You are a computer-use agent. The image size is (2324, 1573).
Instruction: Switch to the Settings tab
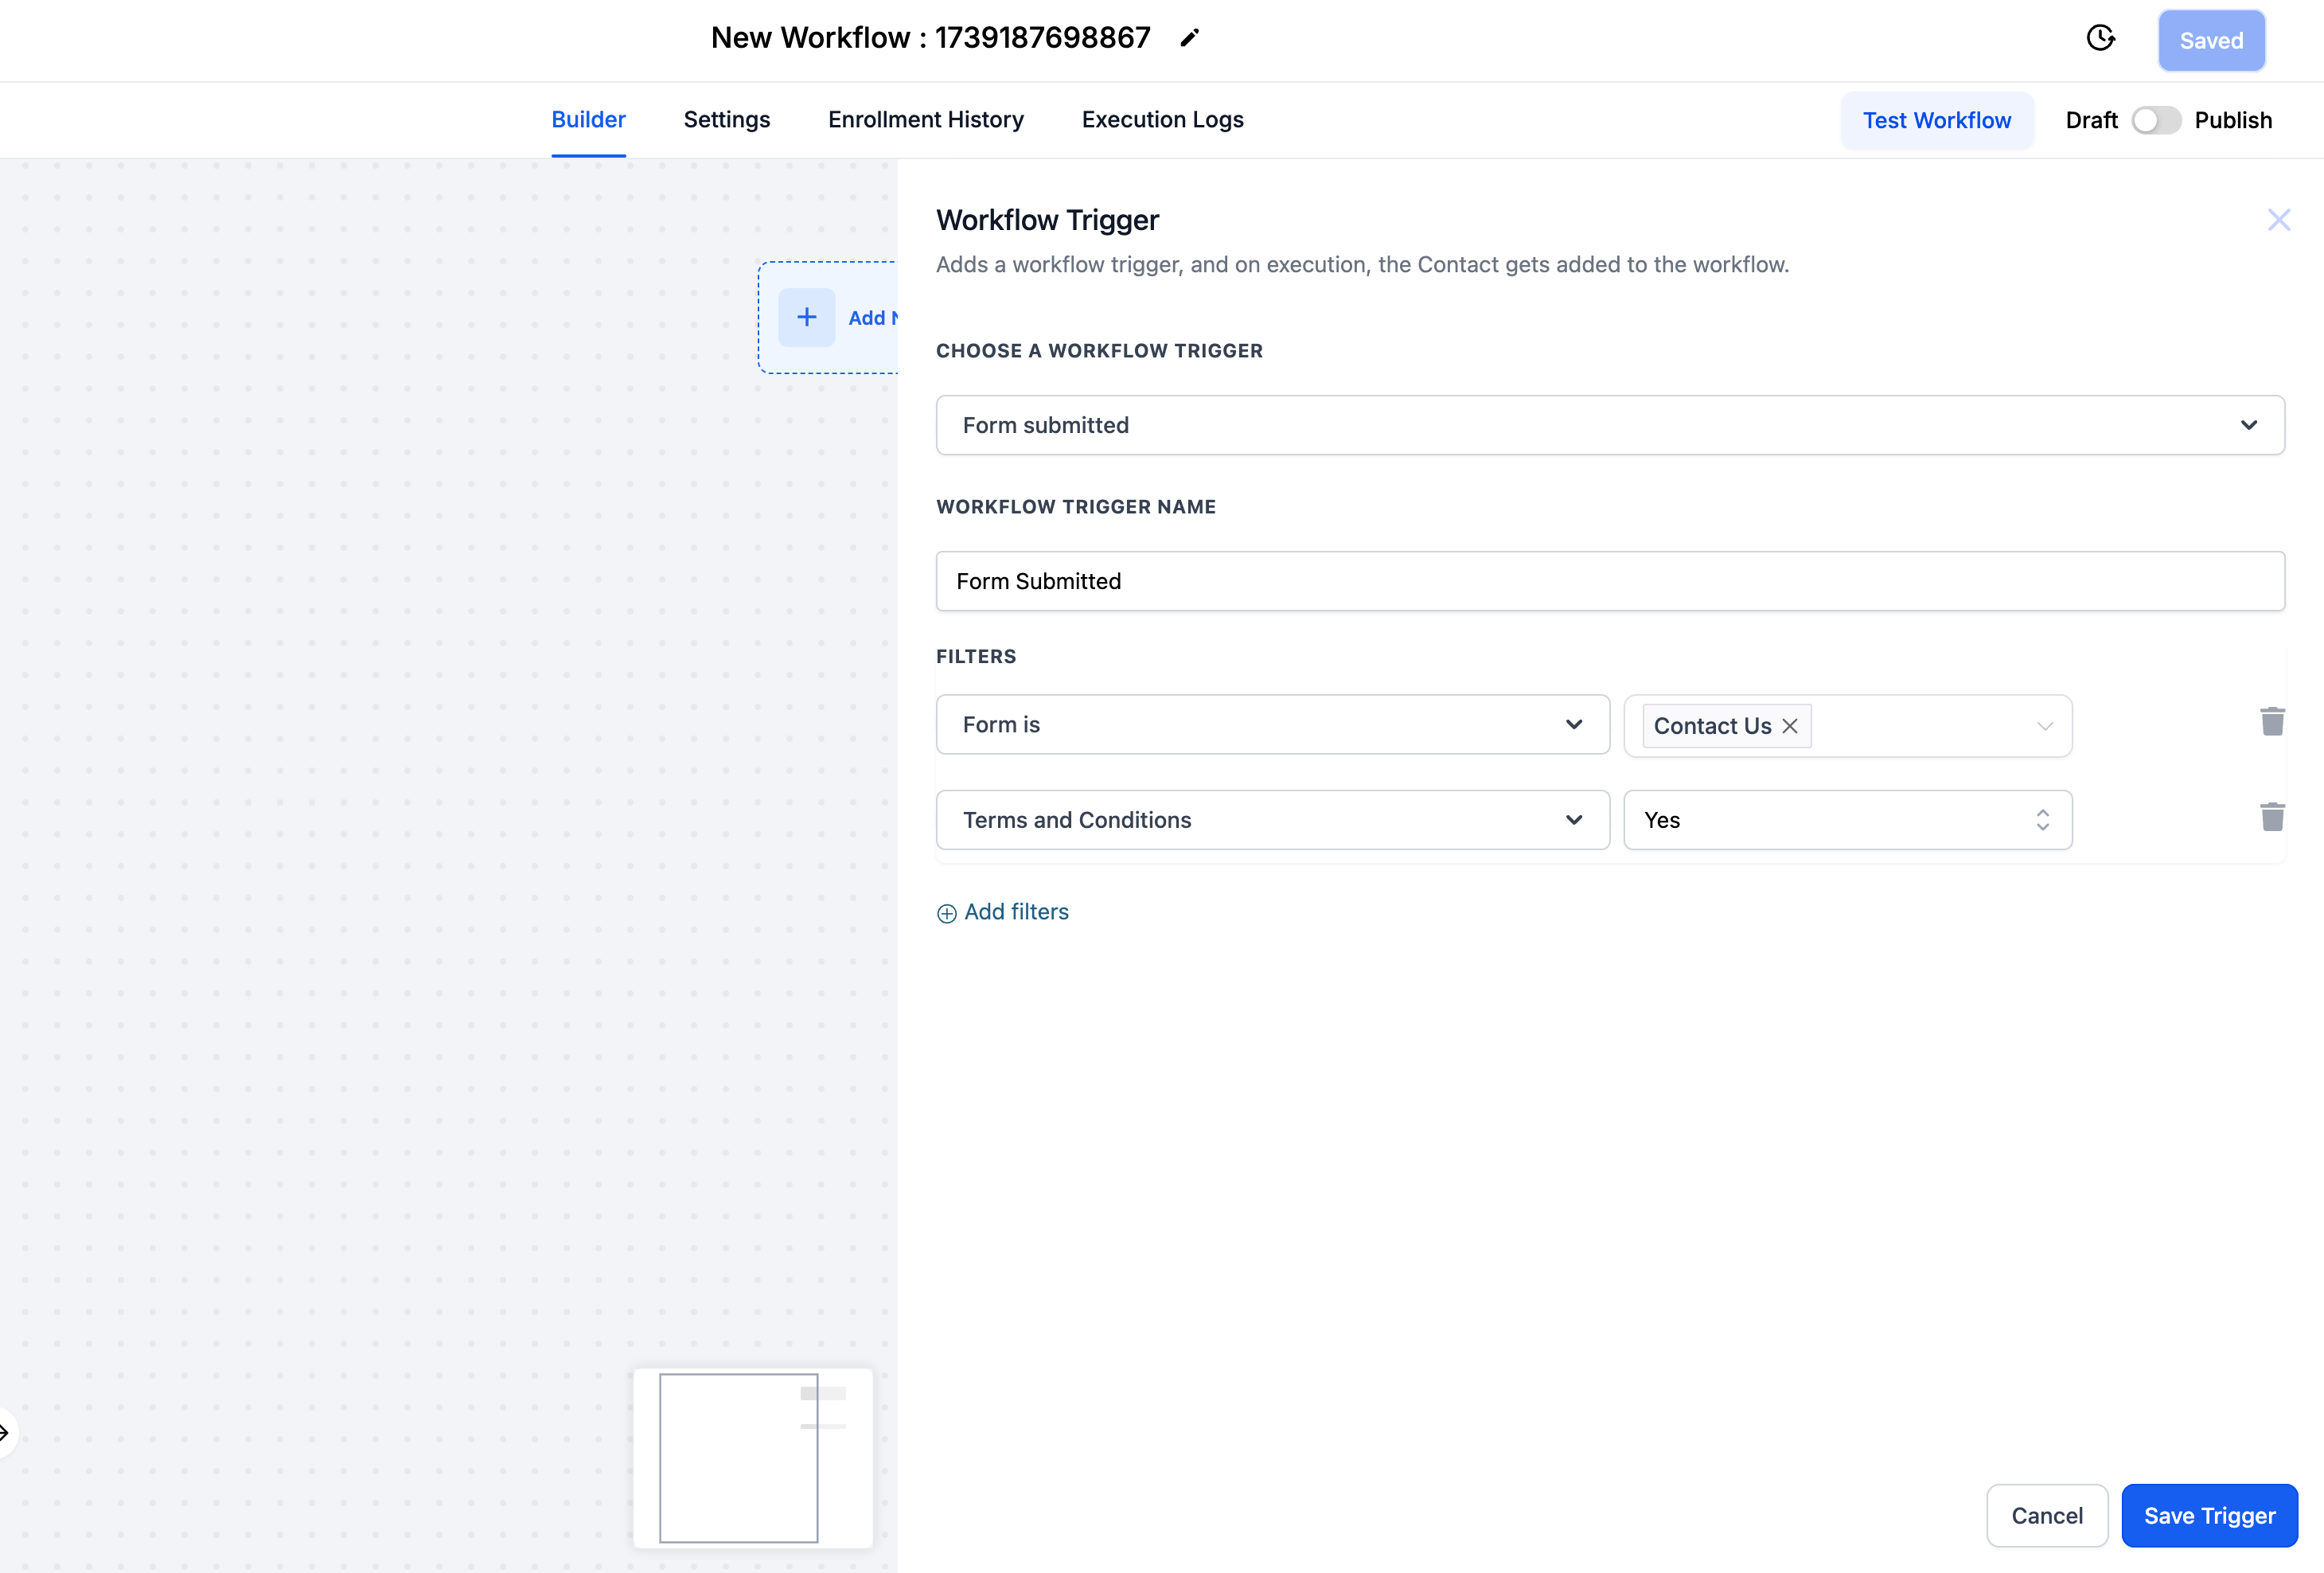(726, 120)
